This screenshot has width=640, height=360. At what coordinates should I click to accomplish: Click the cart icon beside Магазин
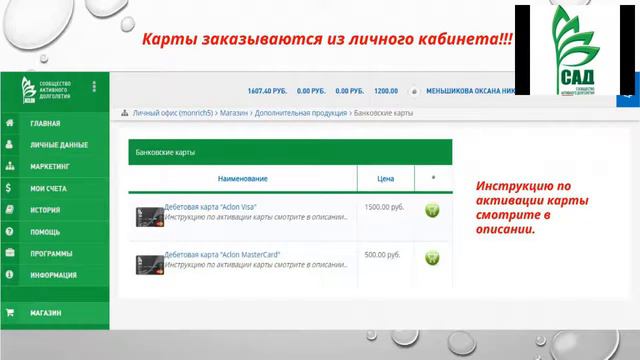tap(10, 313)
